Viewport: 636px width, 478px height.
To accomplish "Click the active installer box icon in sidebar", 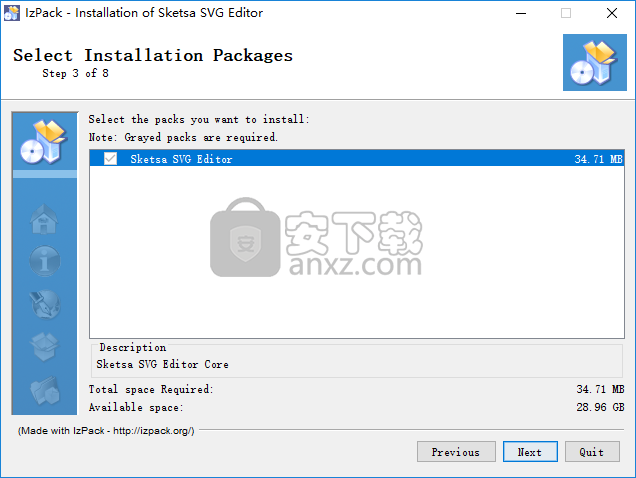I will (x=44, y=142).
